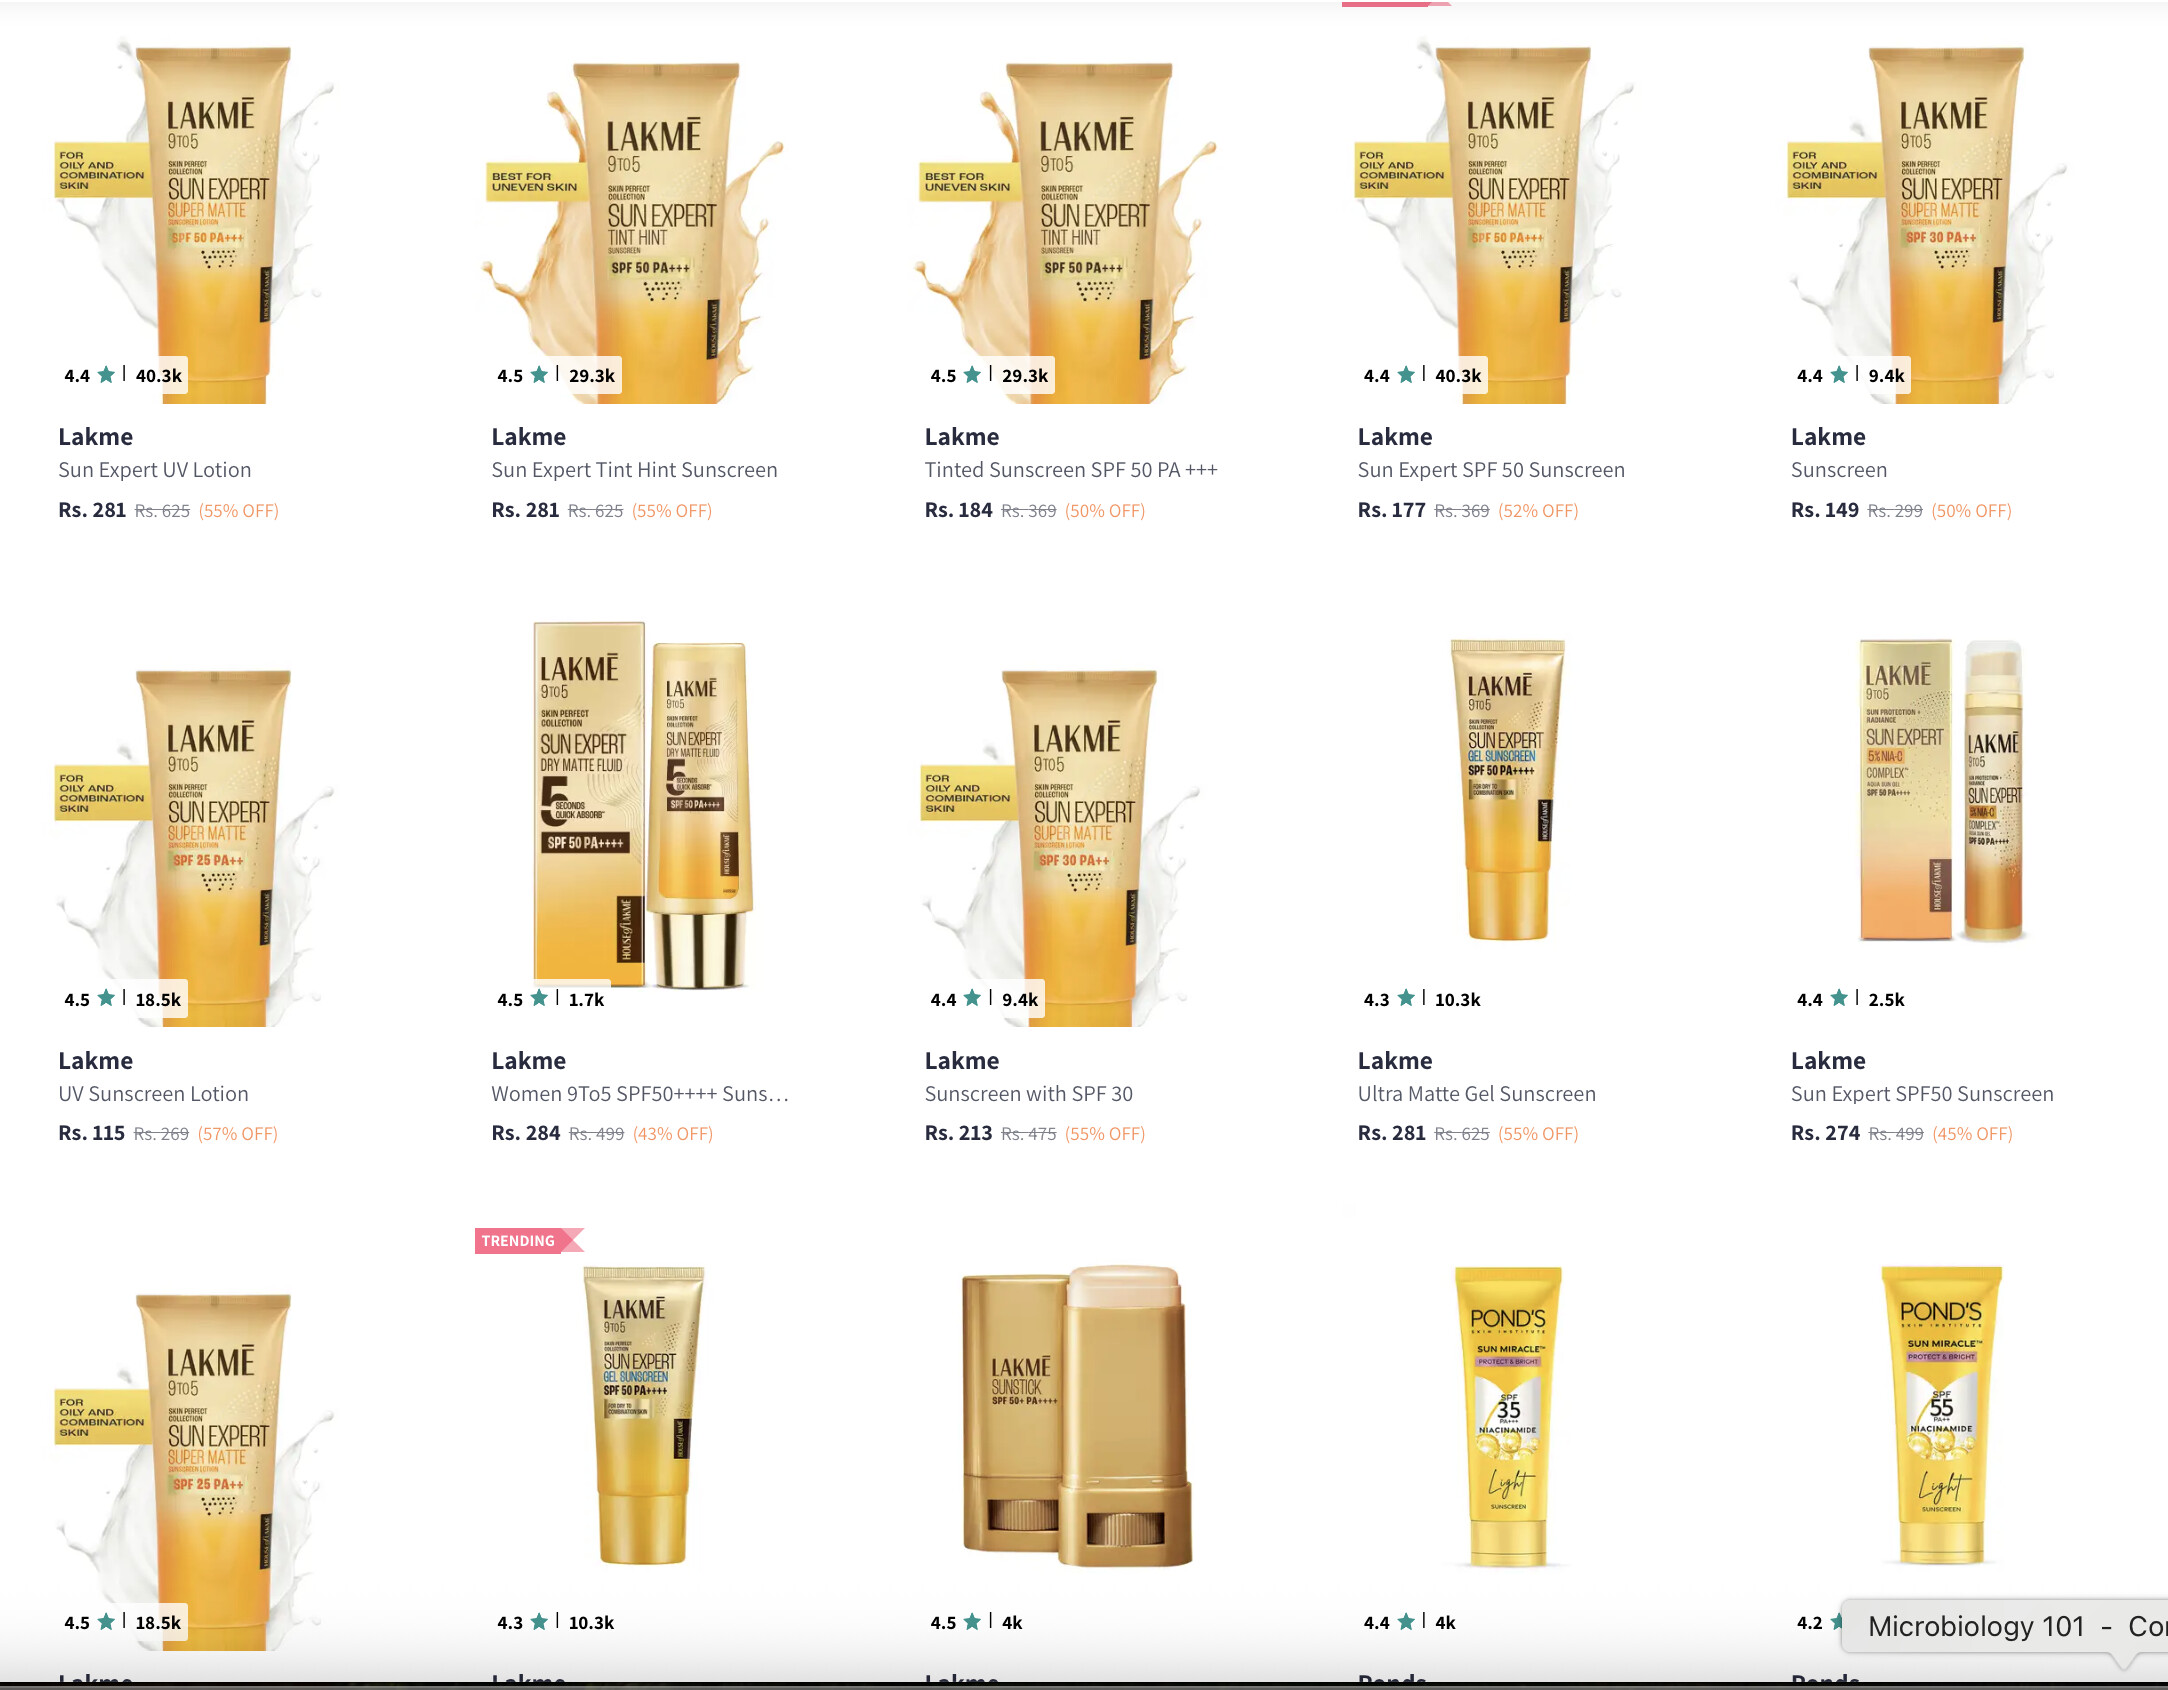Screen dimensions: 2168x1690
Task: Click the rating star on 9.4k Sunscreen
Action: (x=1838, y=375)
